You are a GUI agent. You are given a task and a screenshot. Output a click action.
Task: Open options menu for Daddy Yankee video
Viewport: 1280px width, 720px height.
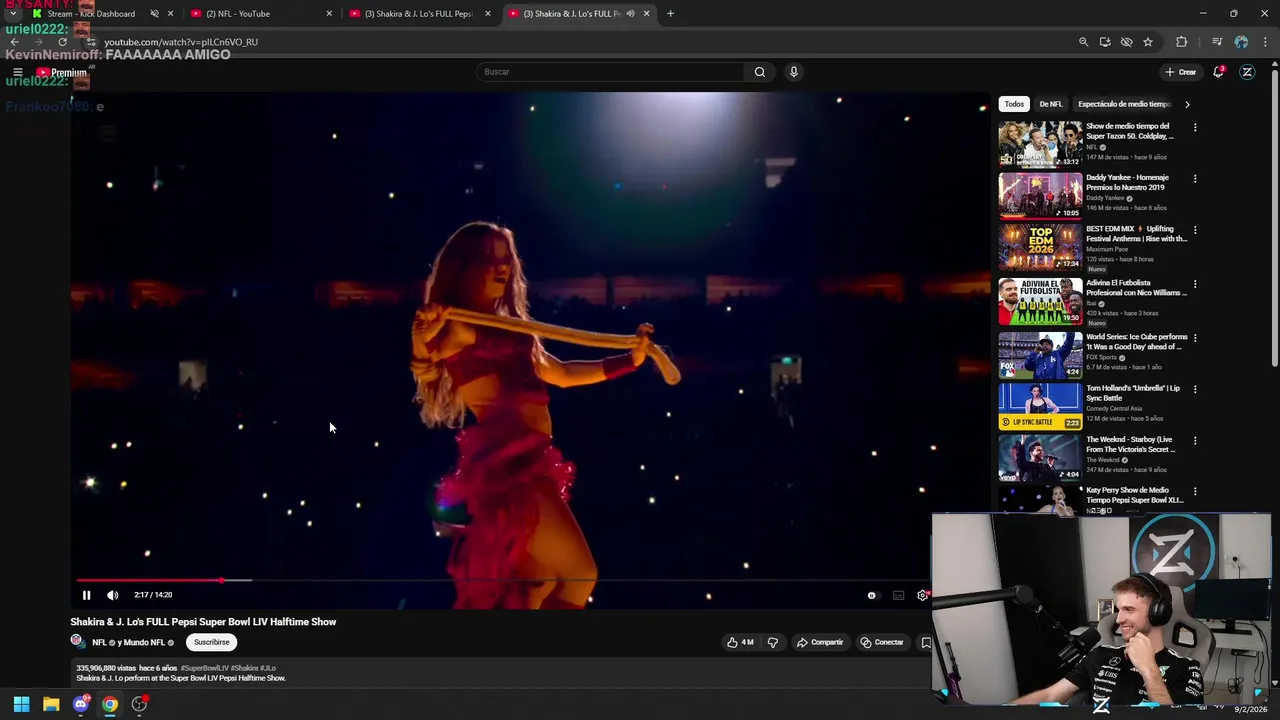pos(1195,179)
